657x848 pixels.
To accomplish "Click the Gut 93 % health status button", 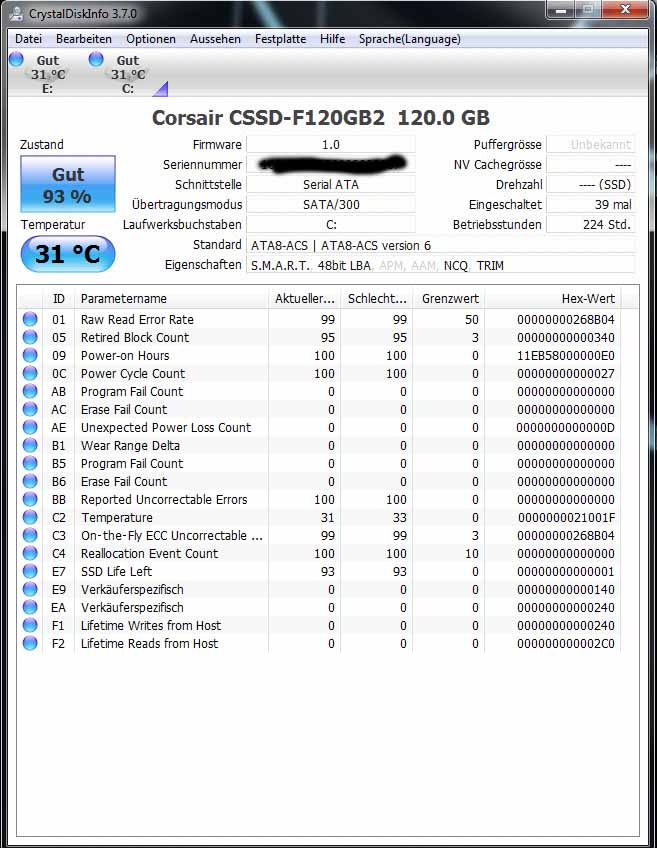I will [x=68, y=184].
